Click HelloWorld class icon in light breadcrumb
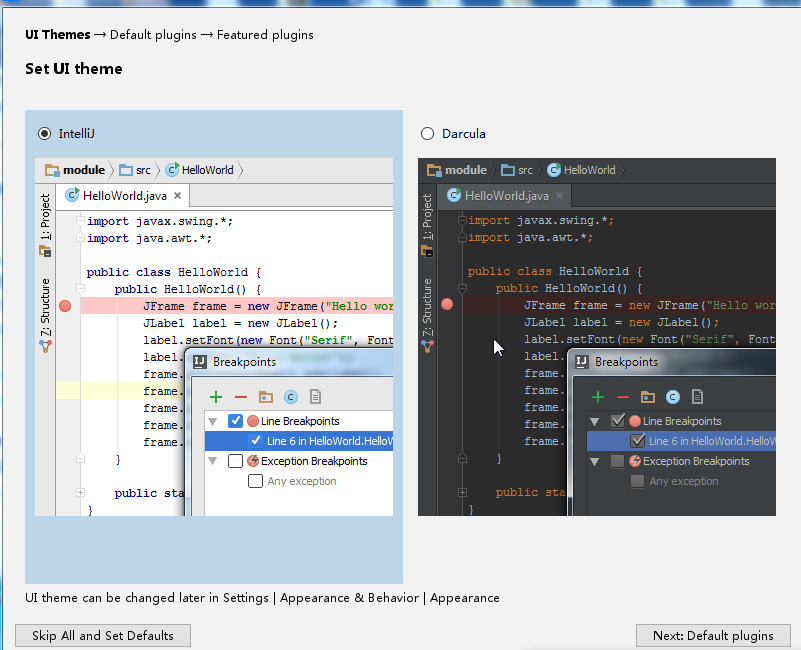Viewport: 801px width, 650px height. [x=173, y=170]
